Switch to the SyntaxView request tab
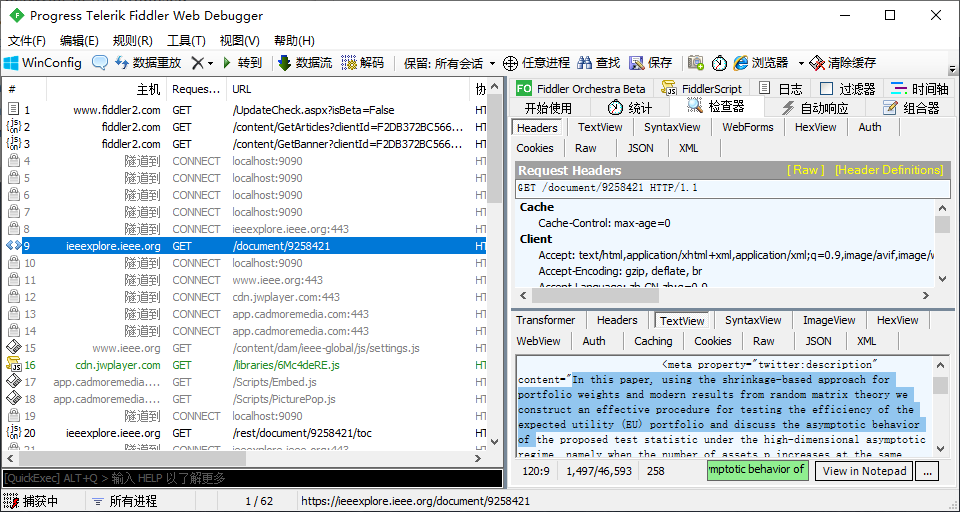Screen dimensions: 960x512 pos(671,127)
